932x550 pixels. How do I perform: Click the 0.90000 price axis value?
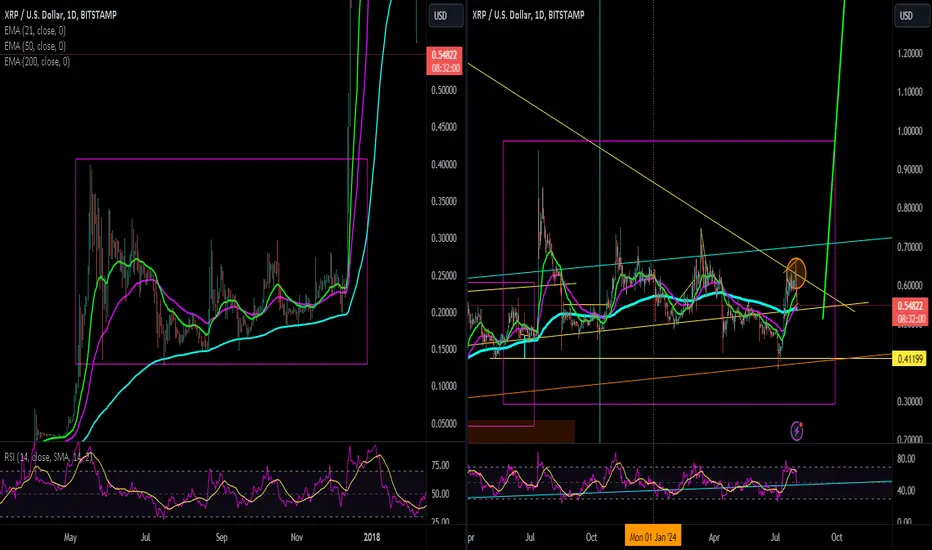pyautogui.click(x=909, y=169)
